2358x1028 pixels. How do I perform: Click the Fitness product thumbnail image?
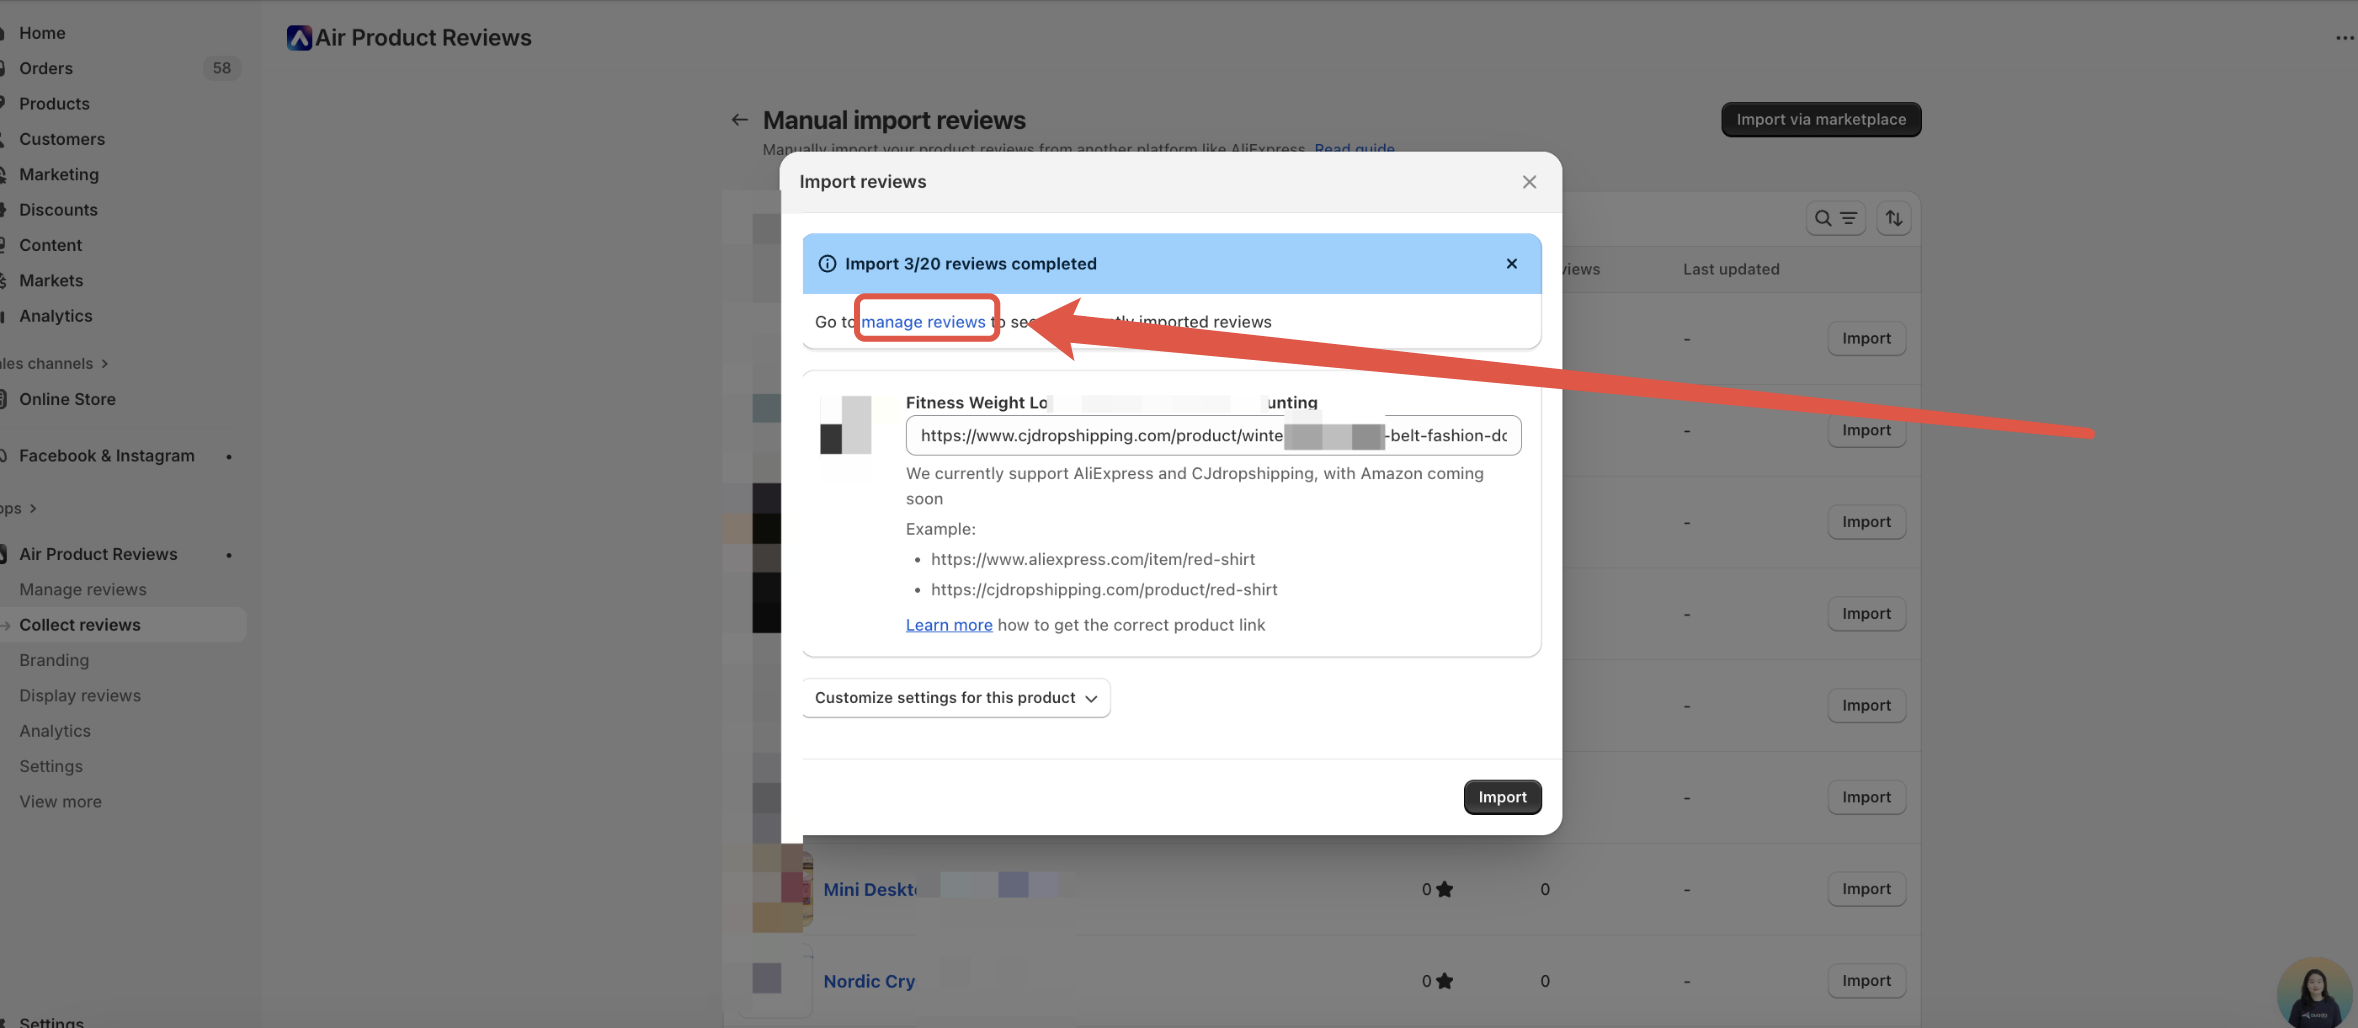coord(845,425)
